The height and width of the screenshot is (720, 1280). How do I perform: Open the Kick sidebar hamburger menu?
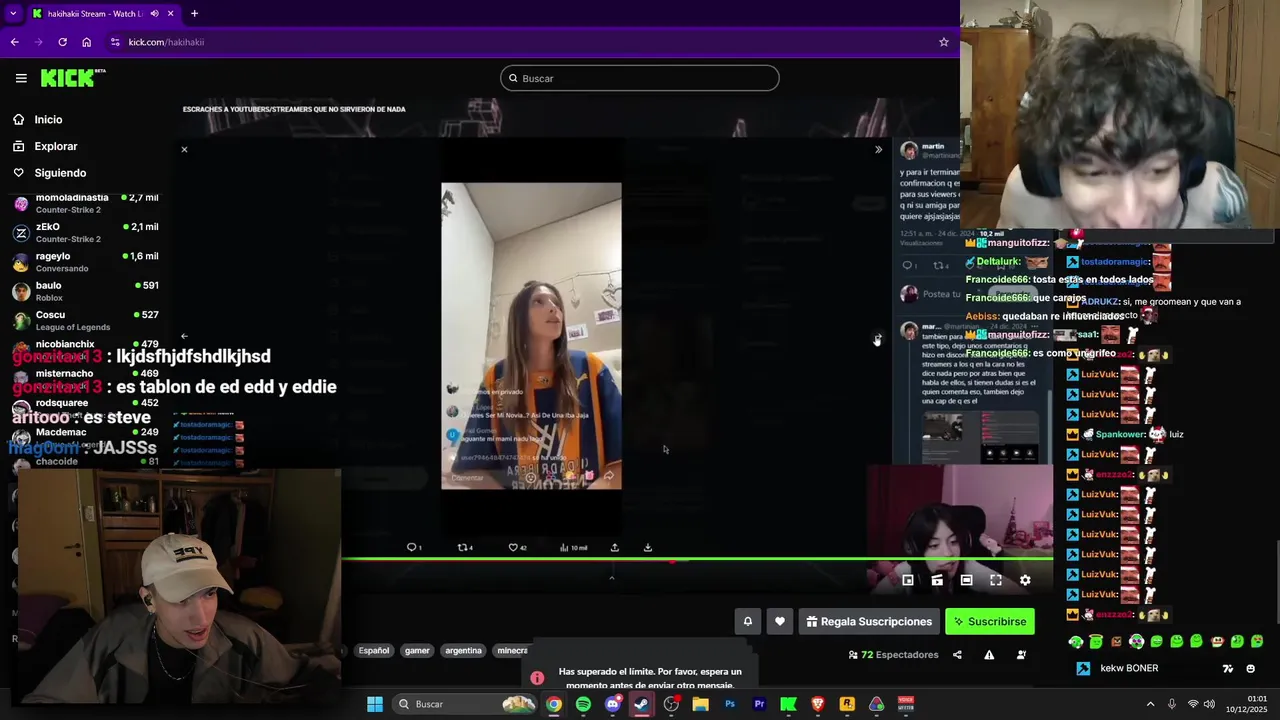pos(21,78)
